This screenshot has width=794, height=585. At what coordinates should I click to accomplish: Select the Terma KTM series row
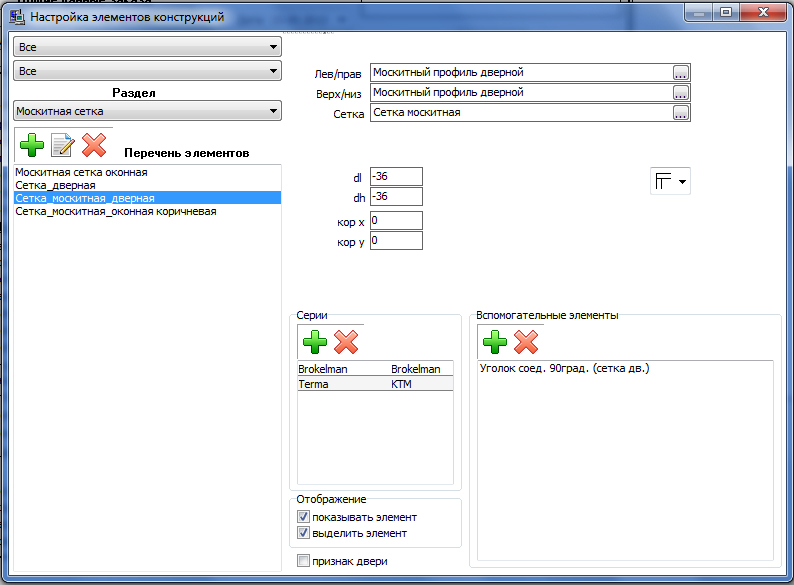point(375,384)
